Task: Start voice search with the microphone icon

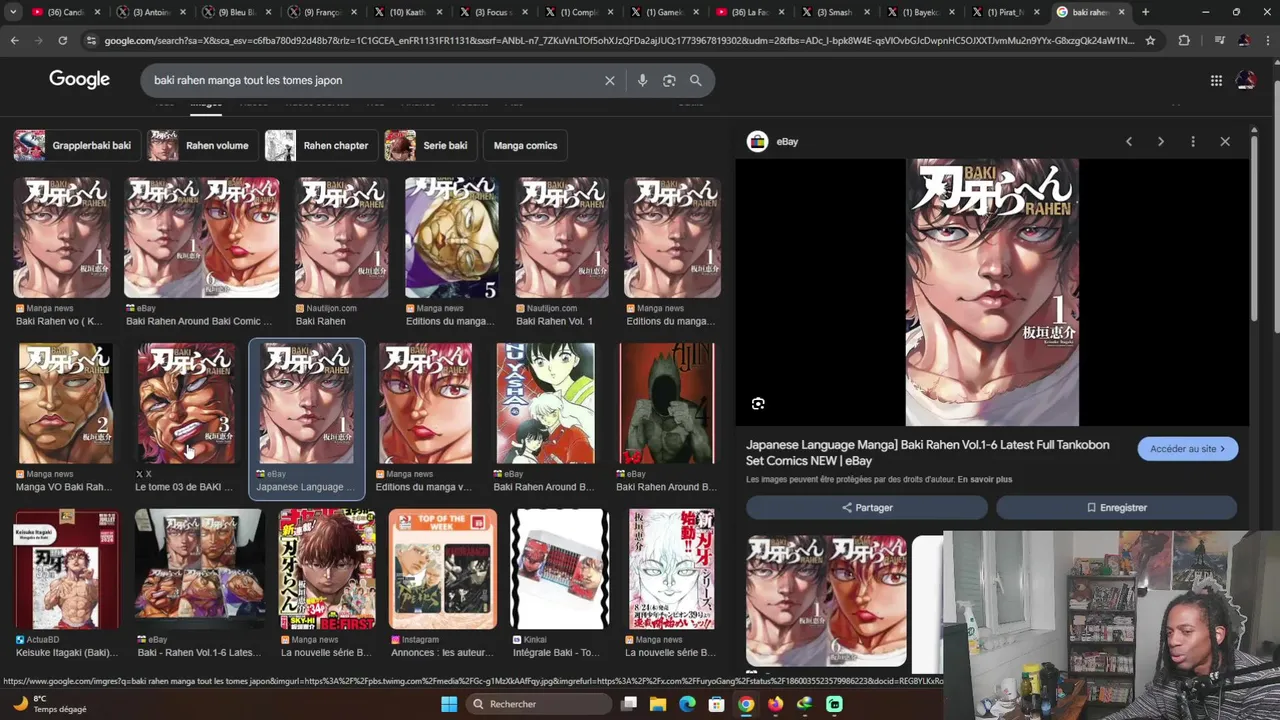Action: pos(642,80)
